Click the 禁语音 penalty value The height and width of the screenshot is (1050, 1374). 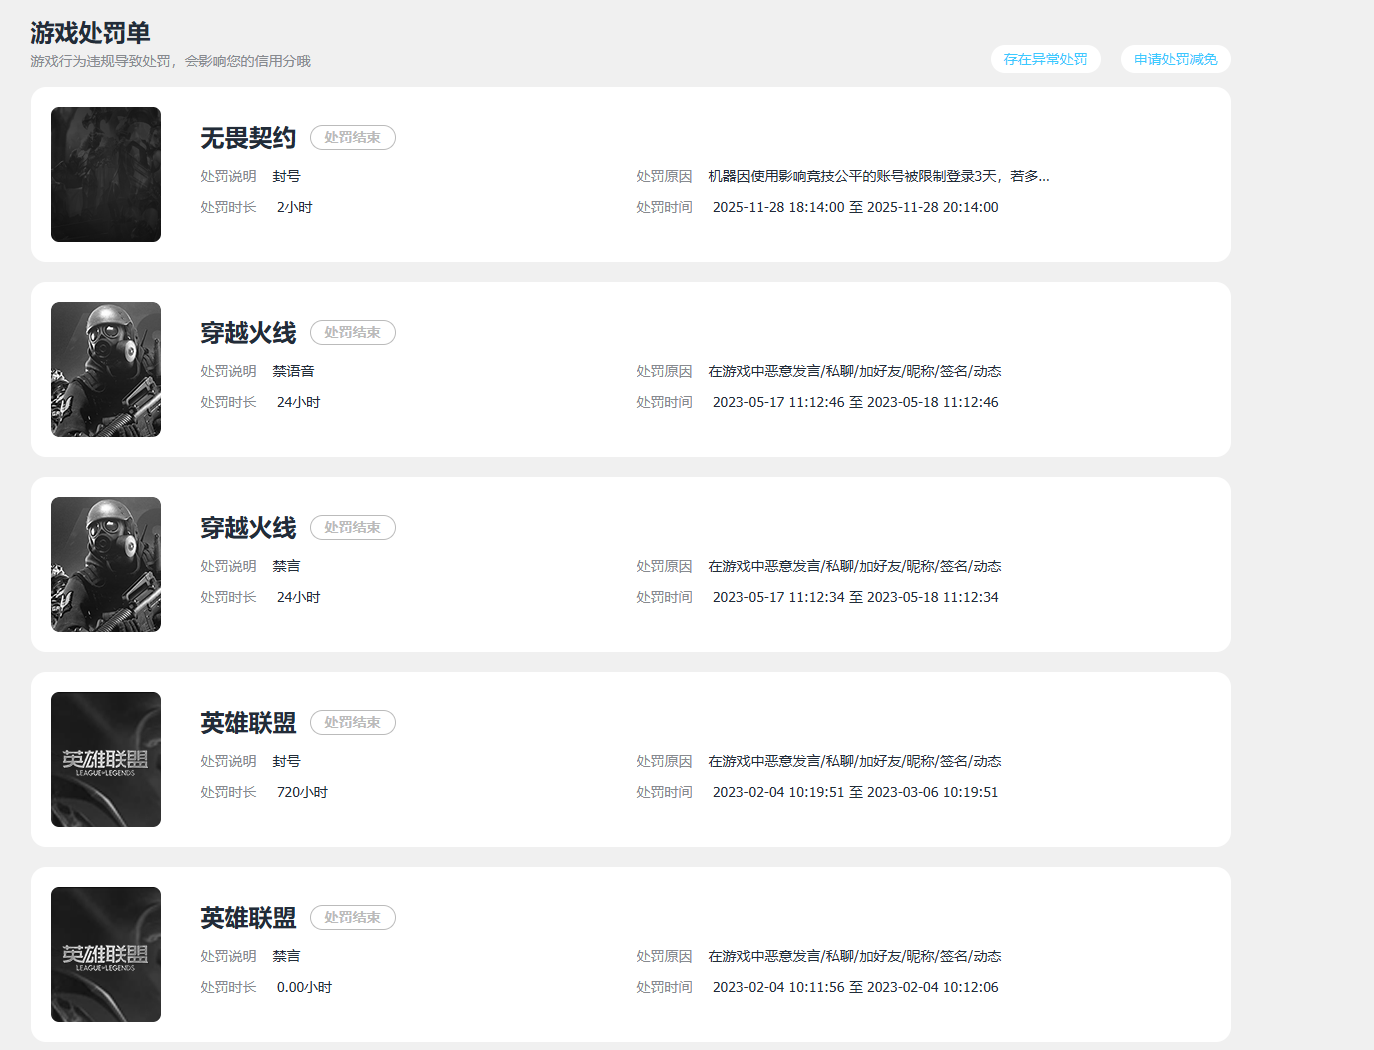(x=293, y=371)
